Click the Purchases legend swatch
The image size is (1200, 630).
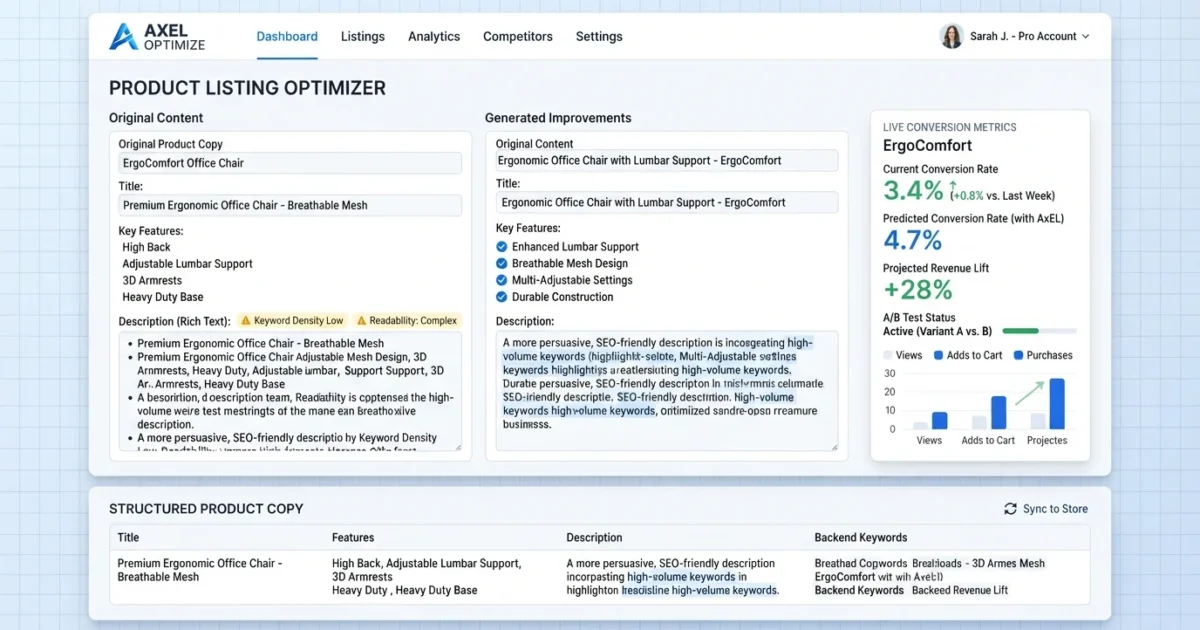click(1018, 355)
